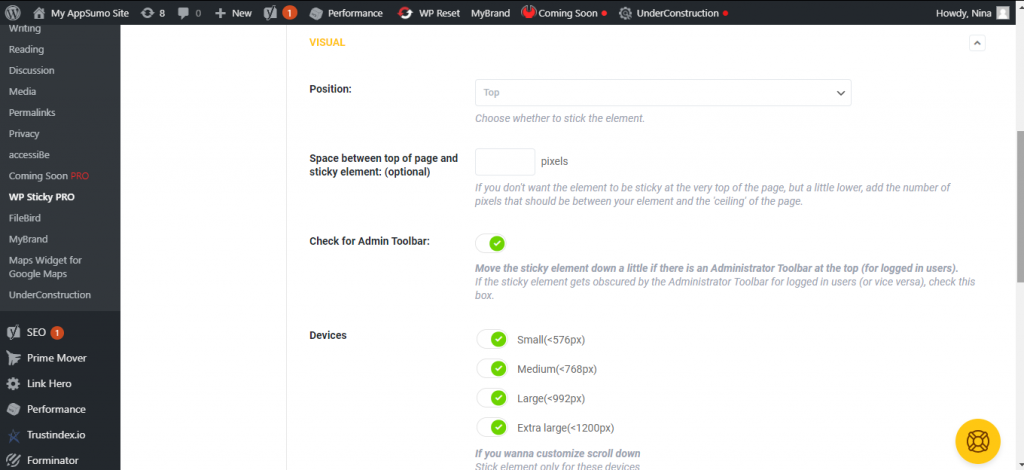This screenshot has height=470, width=1024.
Task: Open FileBird settings
Action: point(25,218)
